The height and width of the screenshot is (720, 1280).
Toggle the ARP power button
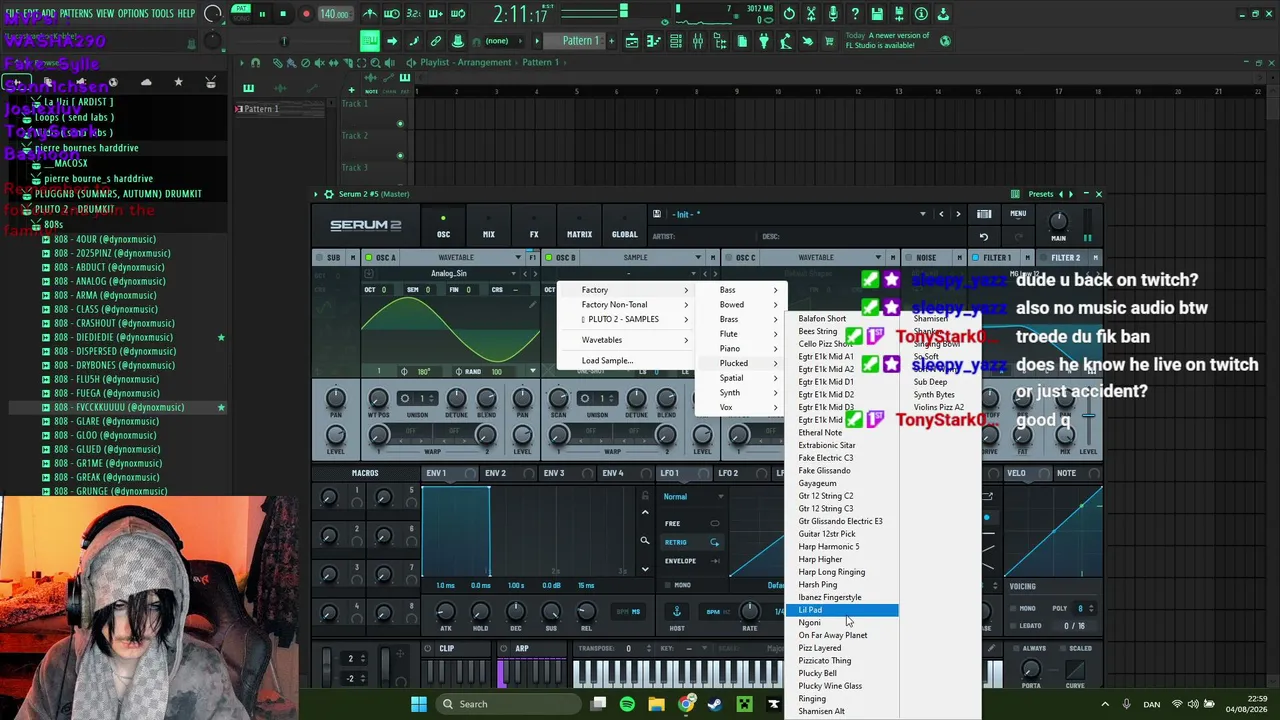504,649
